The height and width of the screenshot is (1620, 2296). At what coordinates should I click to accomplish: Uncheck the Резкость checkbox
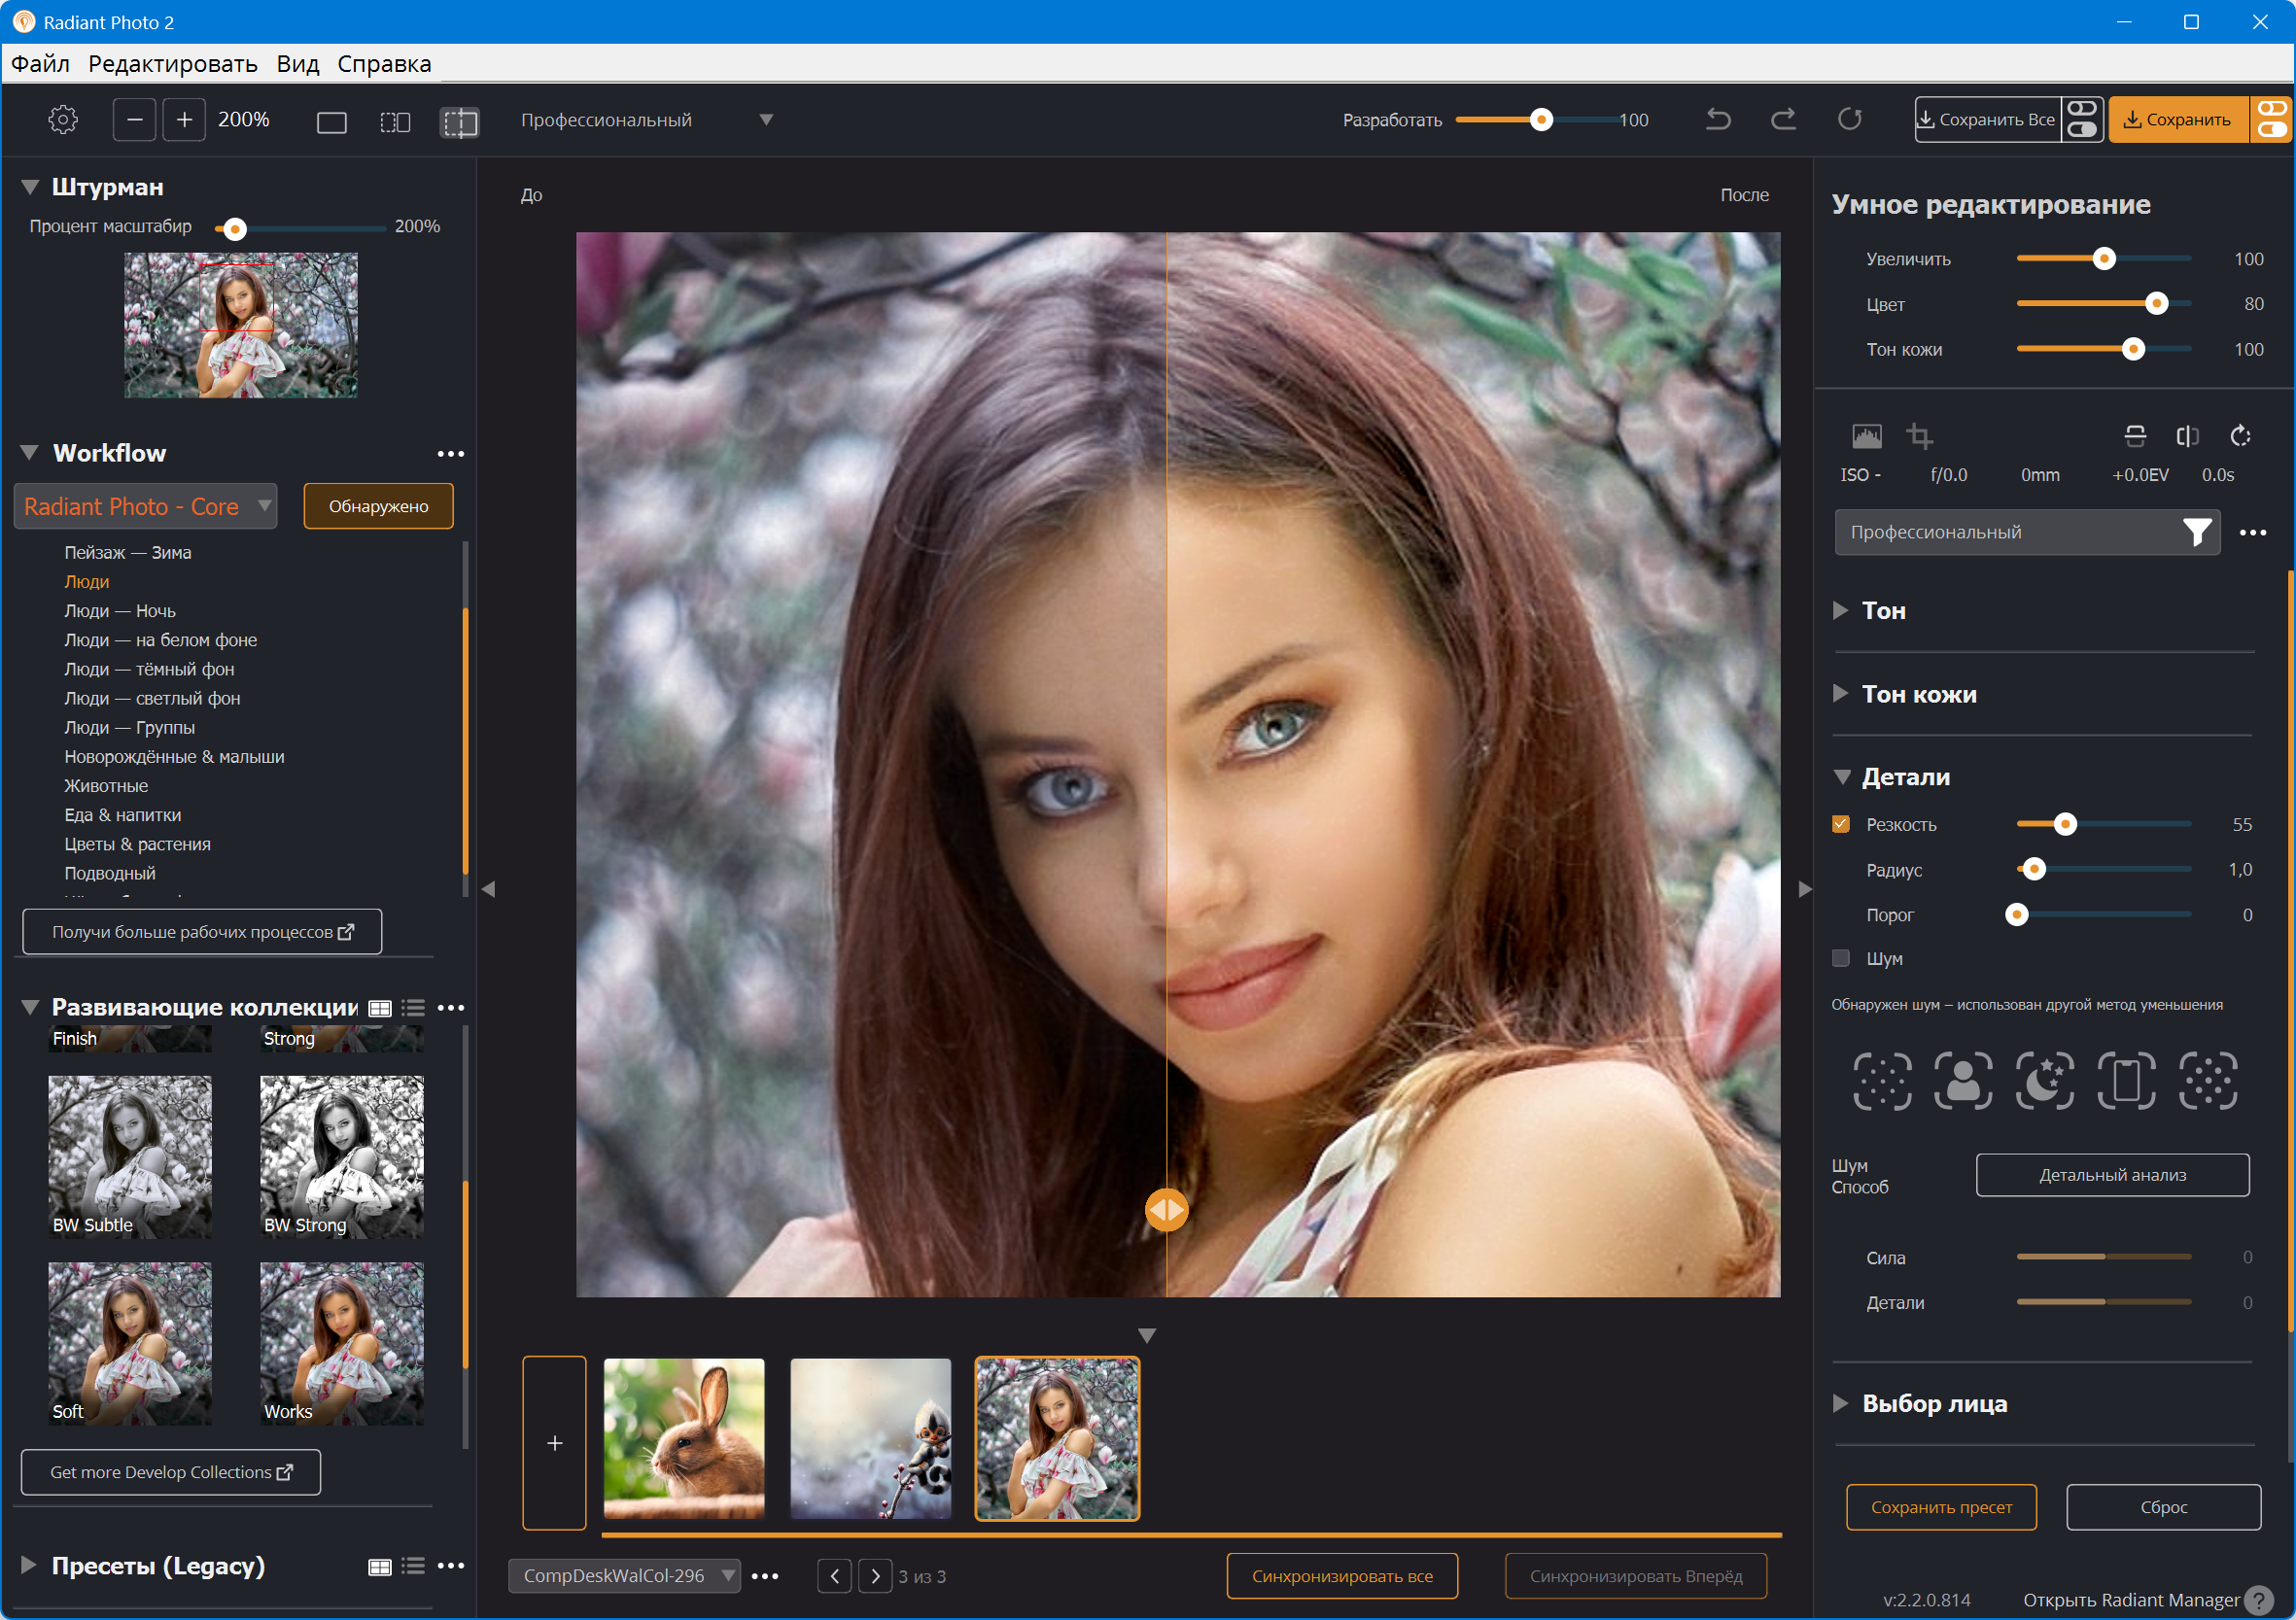pyautogui.click(x=1841, y=824)
